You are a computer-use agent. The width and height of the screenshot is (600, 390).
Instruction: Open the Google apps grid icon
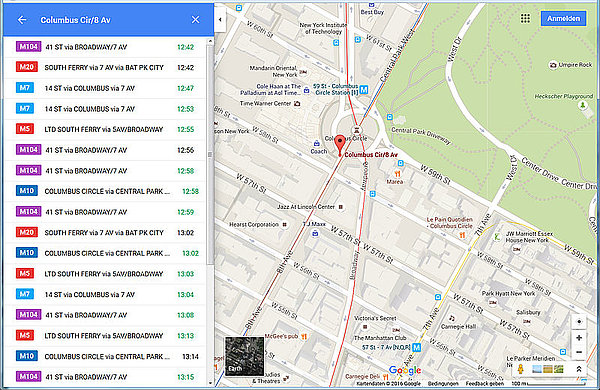pyautogui.click(x=525, y=18)
